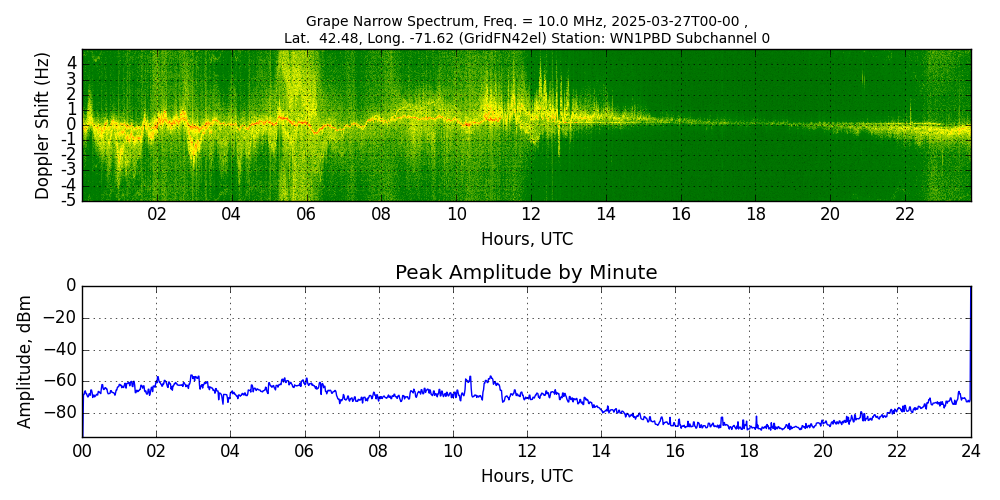This screenshot has height=500, width=1000.
Task: Click the station WN1PBD subtitle line
Action: click(x=526, y=38)
